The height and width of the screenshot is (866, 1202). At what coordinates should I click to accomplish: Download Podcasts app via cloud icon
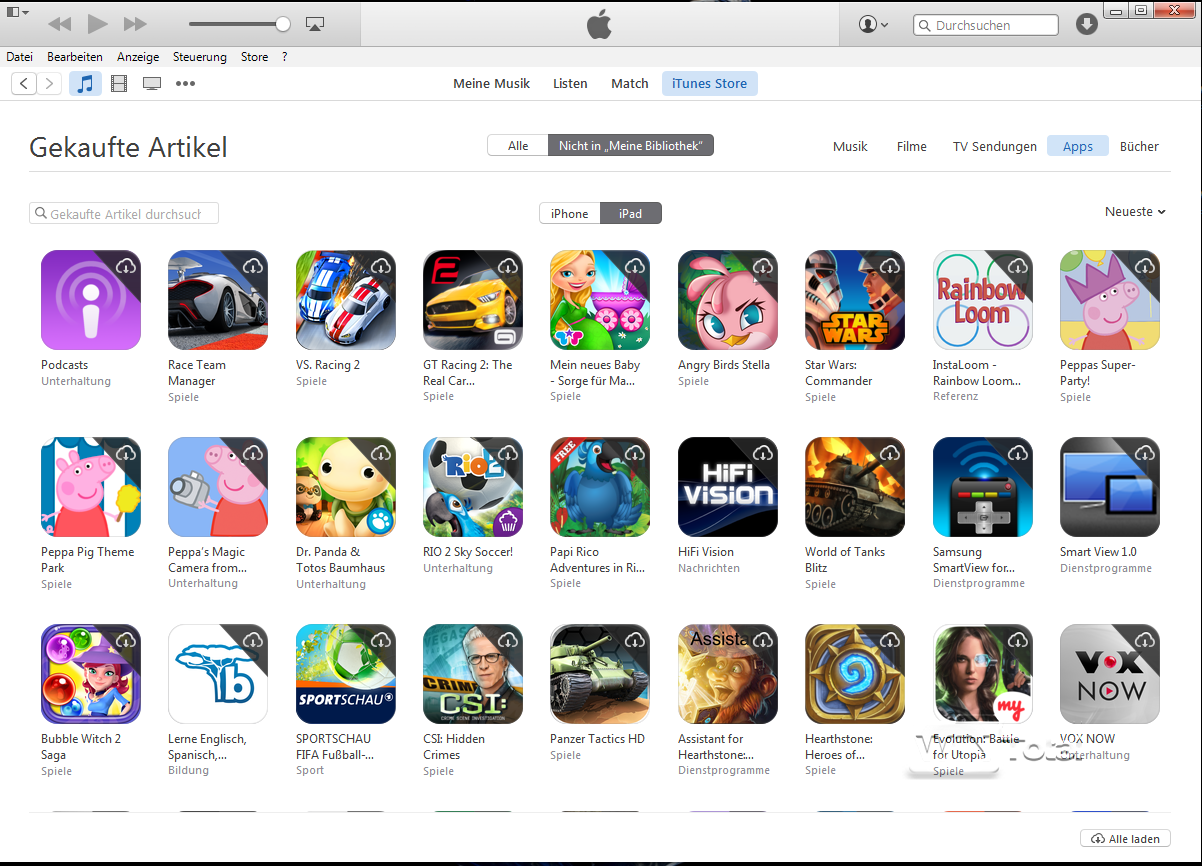[126, 266]
